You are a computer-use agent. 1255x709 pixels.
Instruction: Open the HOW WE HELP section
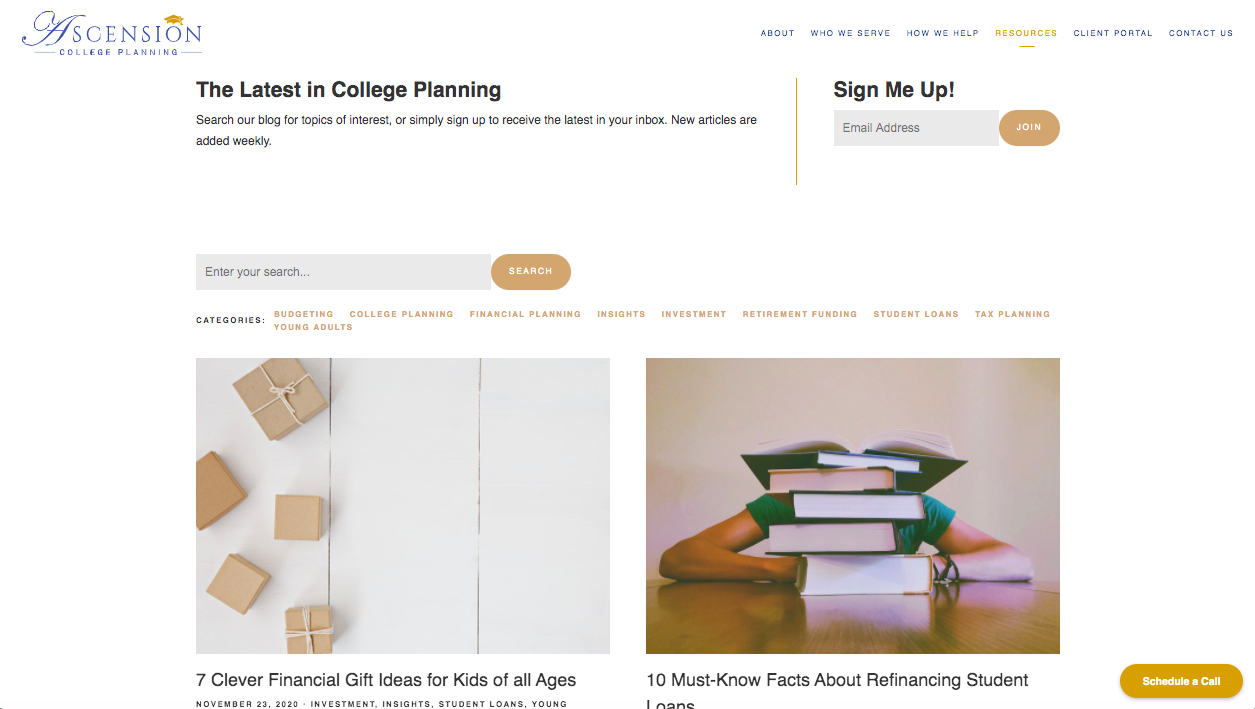942,33
